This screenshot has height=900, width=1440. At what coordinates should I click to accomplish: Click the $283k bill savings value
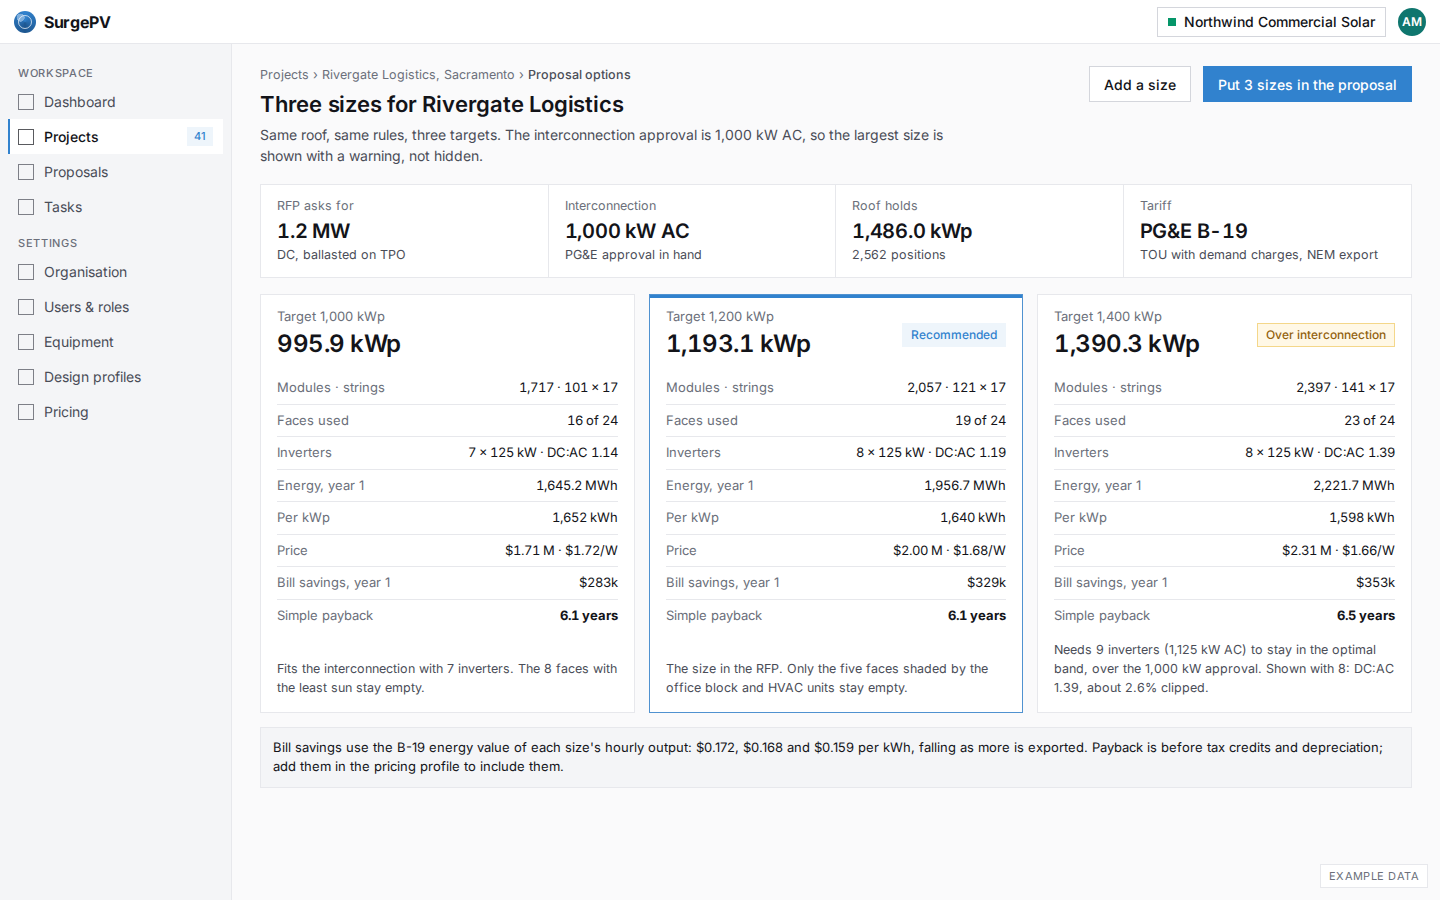[x=598, y=582]
